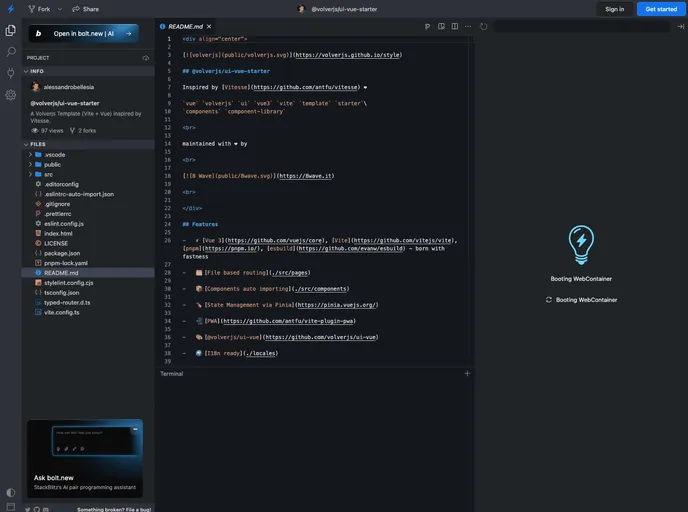Image resolution: width=688 pixels, height=512 pixels.
Task: Click the Booting WebContainer lightbulb icon
Action: click(x=581, y=245)
